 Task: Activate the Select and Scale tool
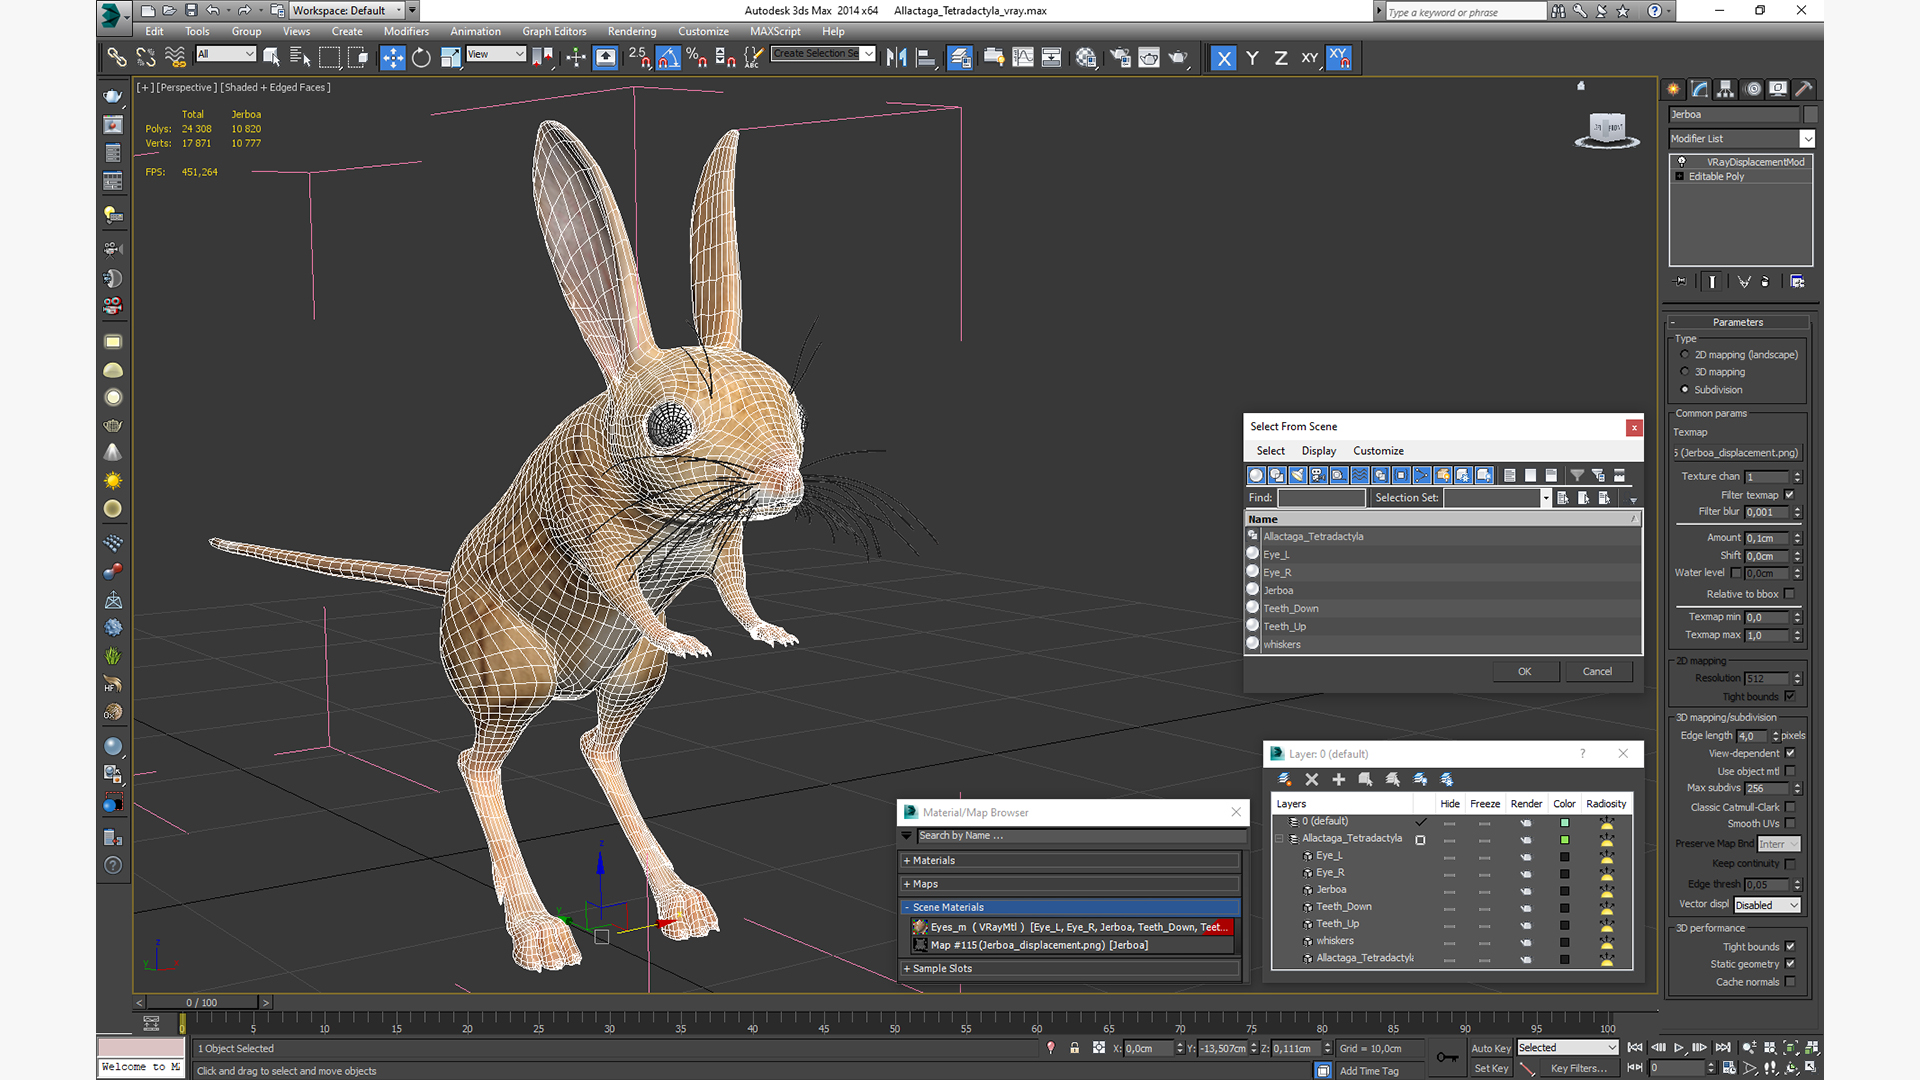click(450, 58)
